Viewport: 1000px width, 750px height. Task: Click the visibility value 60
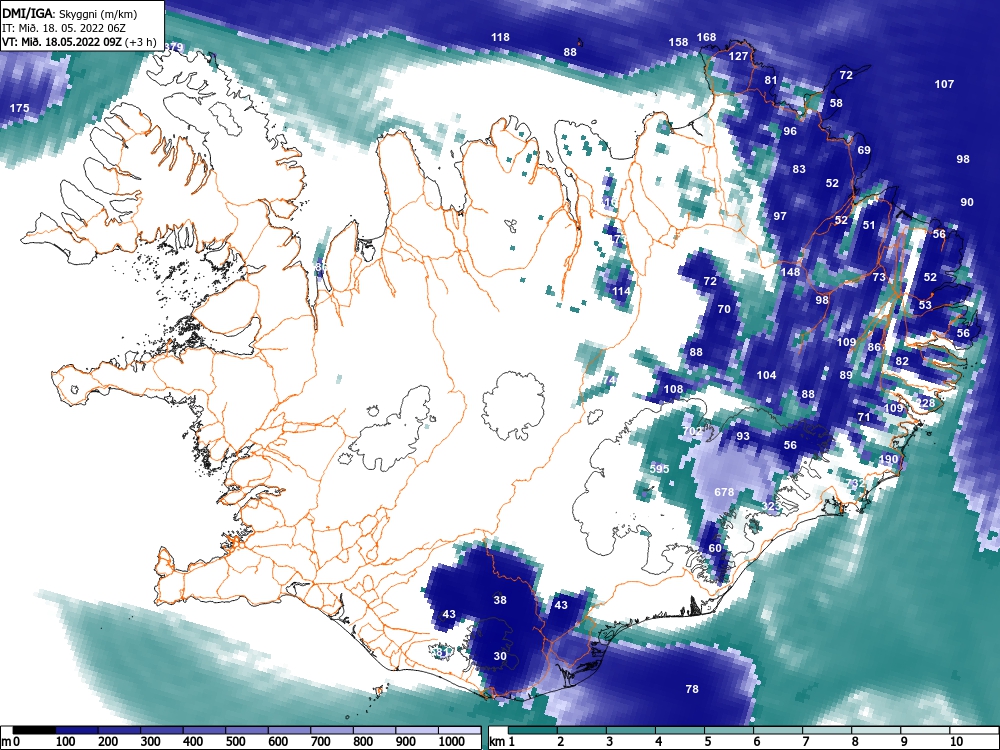tap(715, 548)
